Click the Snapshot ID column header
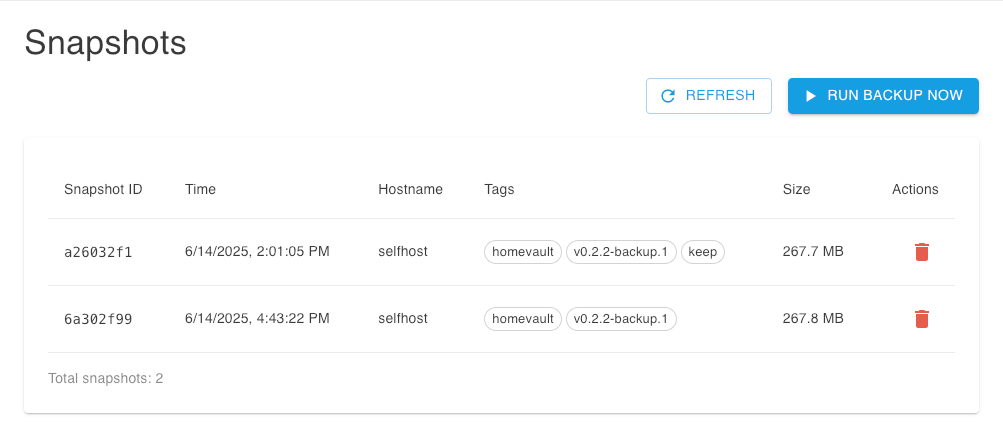Image resolution: width=1003 pixels, height=437 pixels. pyautogui.click(x=103, y=189)
